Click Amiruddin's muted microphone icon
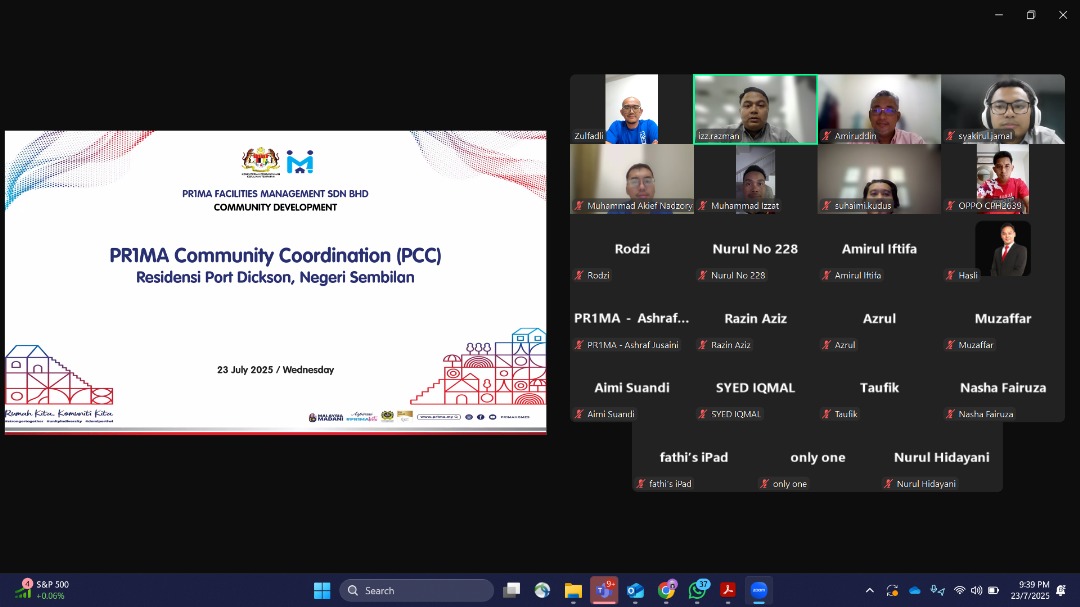 pos(827,136)
